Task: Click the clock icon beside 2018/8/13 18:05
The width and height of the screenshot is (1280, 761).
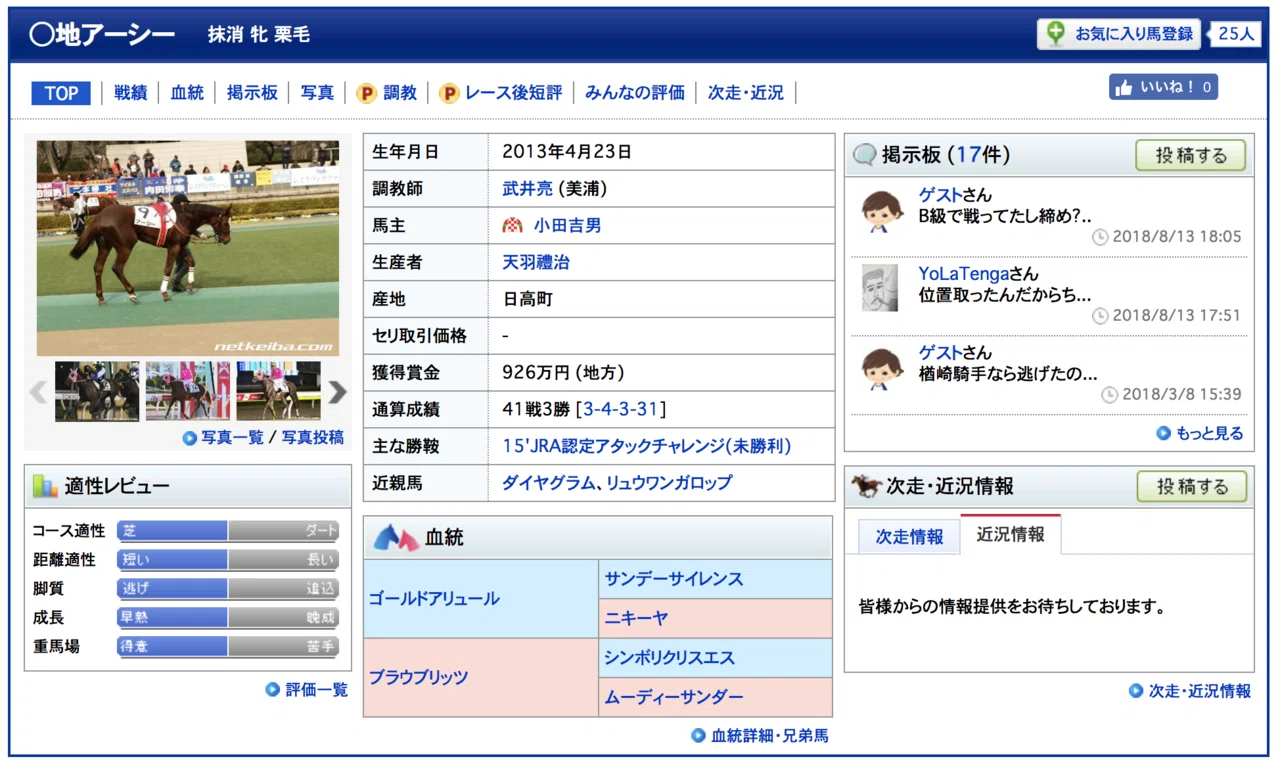Action: pyautogui.click(x=1100, y=237)
